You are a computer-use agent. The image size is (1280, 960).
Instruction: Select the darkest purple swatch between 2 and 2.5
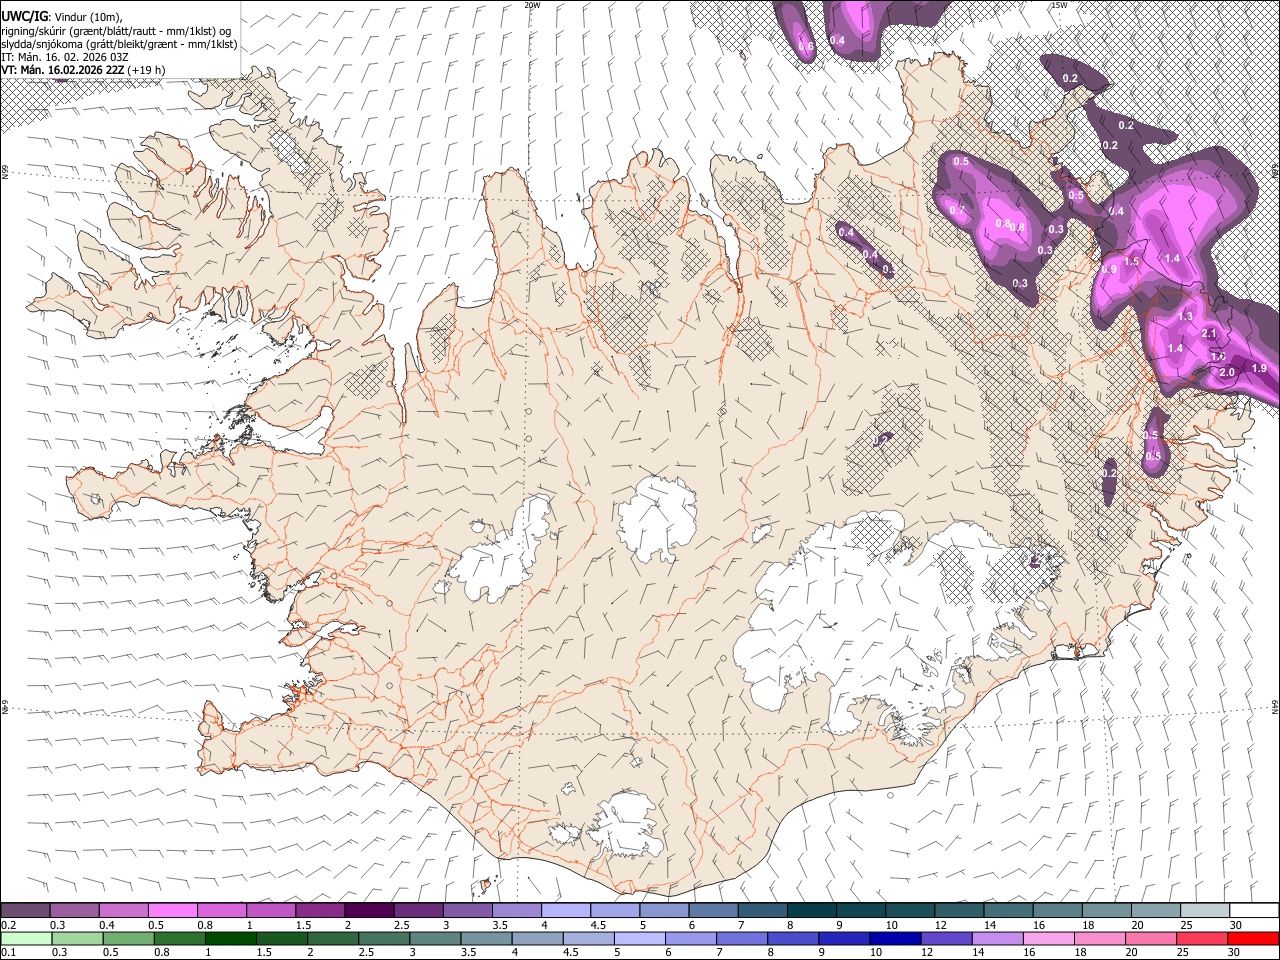[369, 910]
